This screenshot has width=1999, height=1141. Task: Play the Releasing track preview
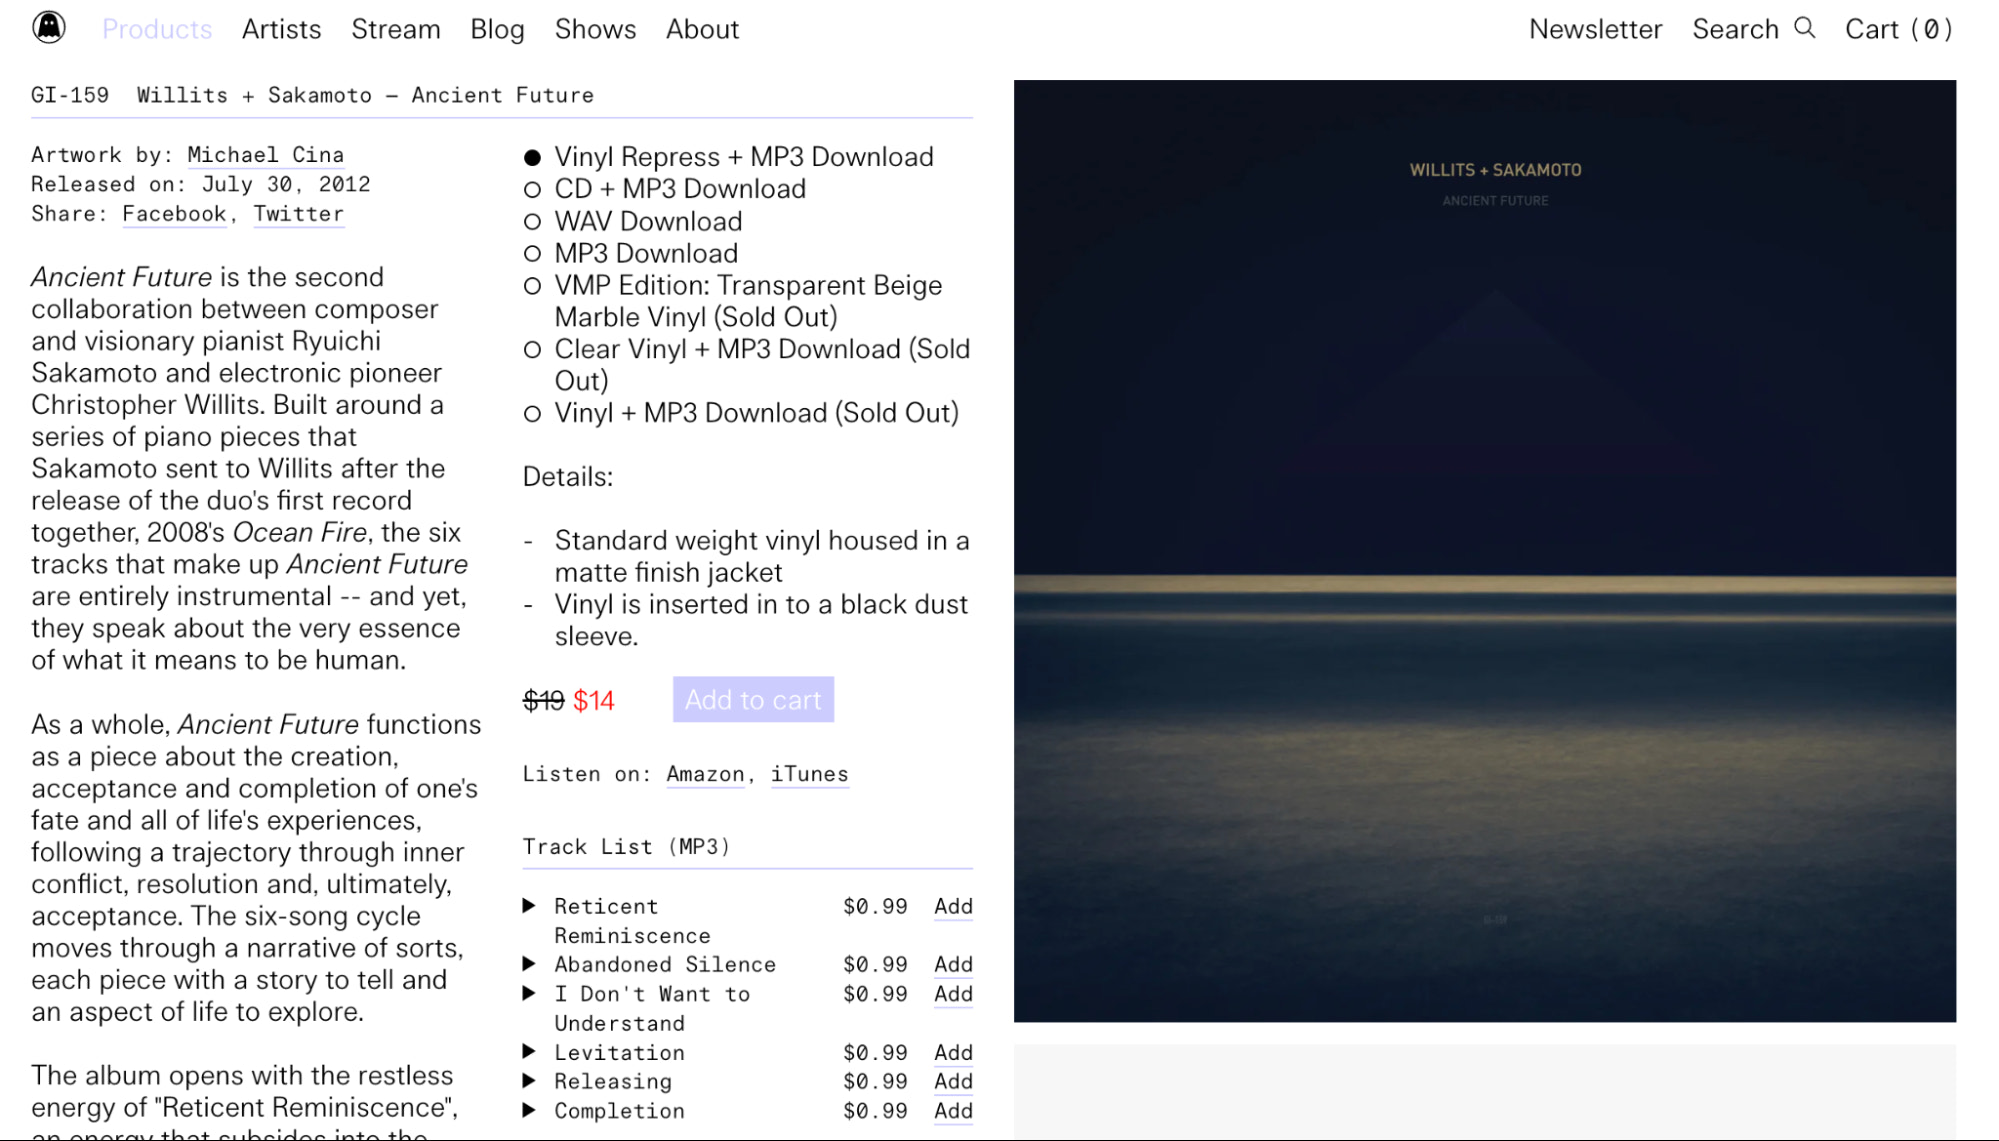(x=529, y=1081)
